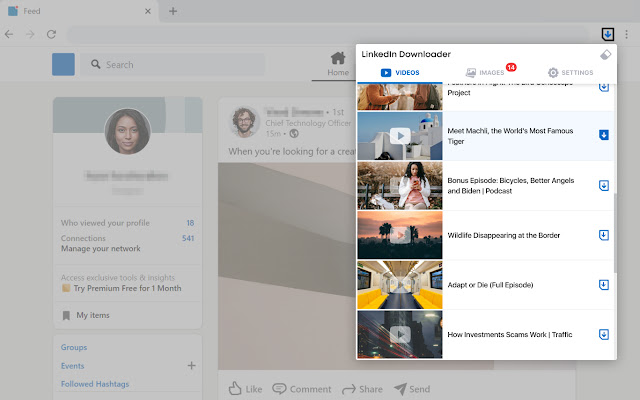Click the downloader list scrollbar
Screen dimensions: 640x400
pyautogui.click(x=615, y=233)
